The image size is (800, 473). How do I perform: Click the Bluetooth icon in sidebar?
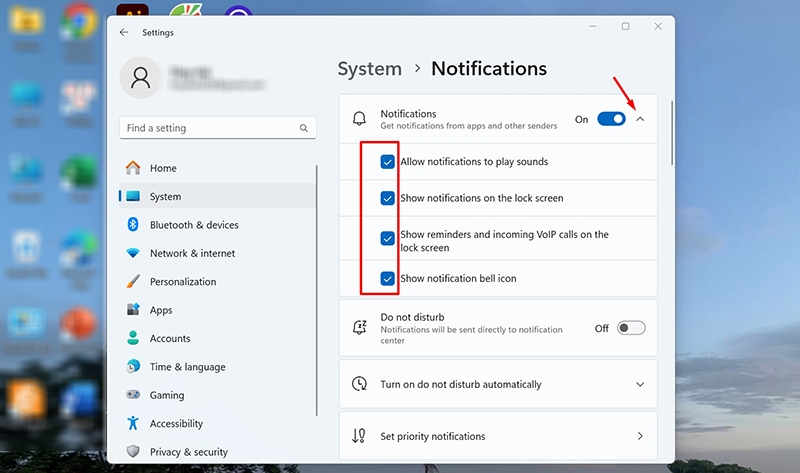pyautogui.click(x=133, y=225)
